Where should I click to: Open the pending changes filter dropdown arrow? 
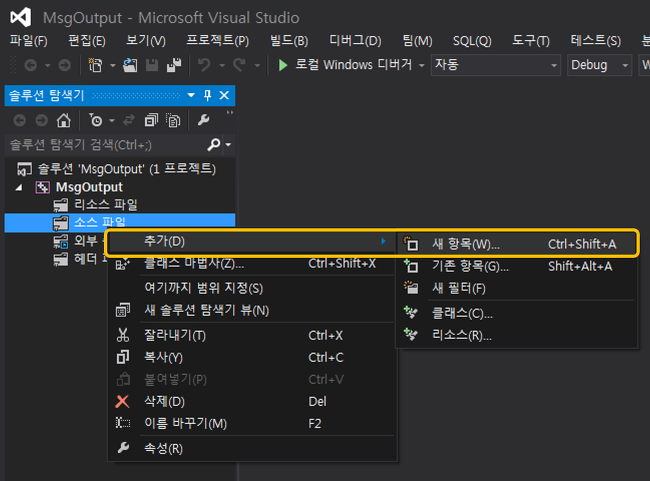click(x=112, y=121)
